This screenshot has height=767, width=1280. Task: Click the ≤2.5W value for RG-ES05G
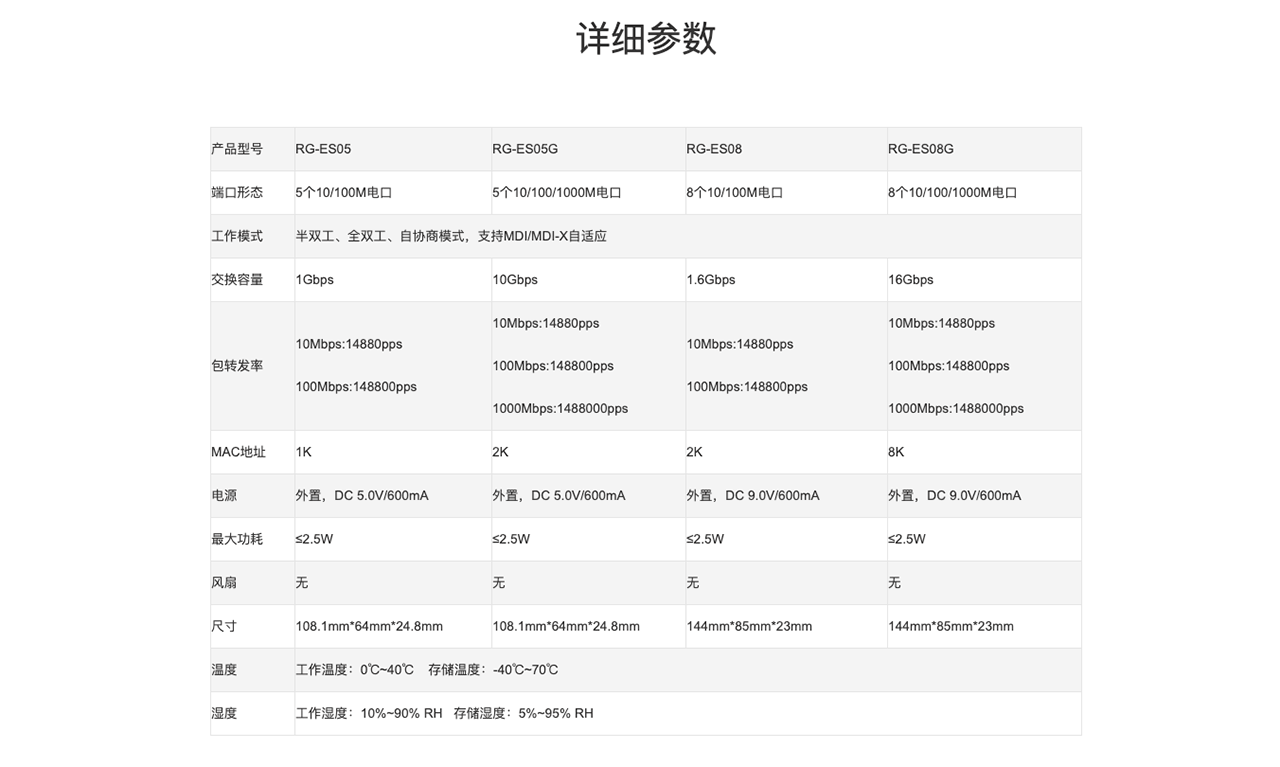click(x=511, y=539)
